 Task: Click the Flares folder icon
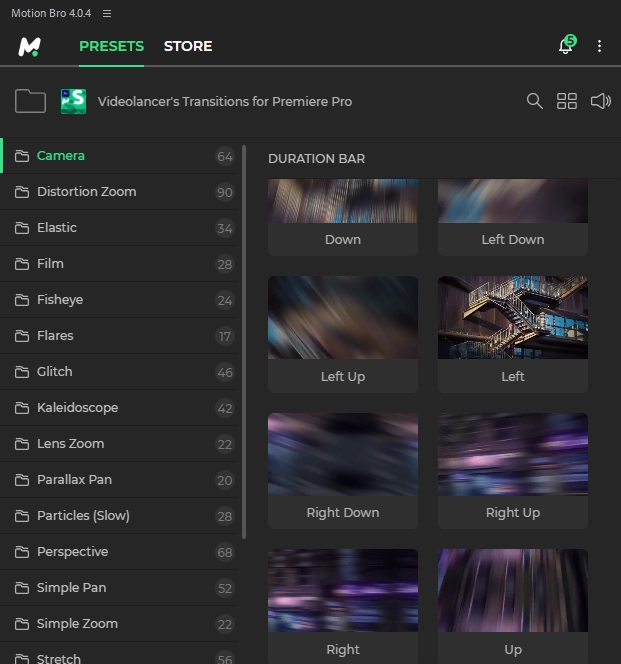click(x=22, y=336)
